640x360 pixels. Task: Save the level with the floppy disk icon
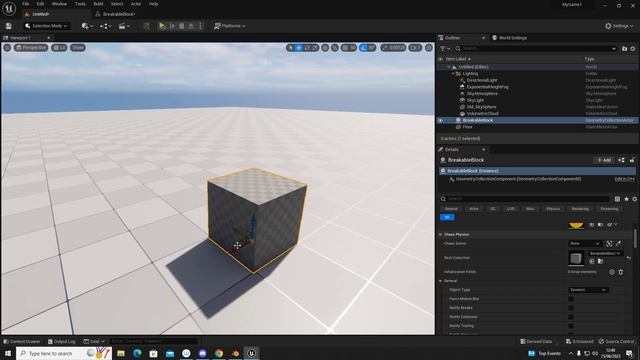(x=9, y=26)
